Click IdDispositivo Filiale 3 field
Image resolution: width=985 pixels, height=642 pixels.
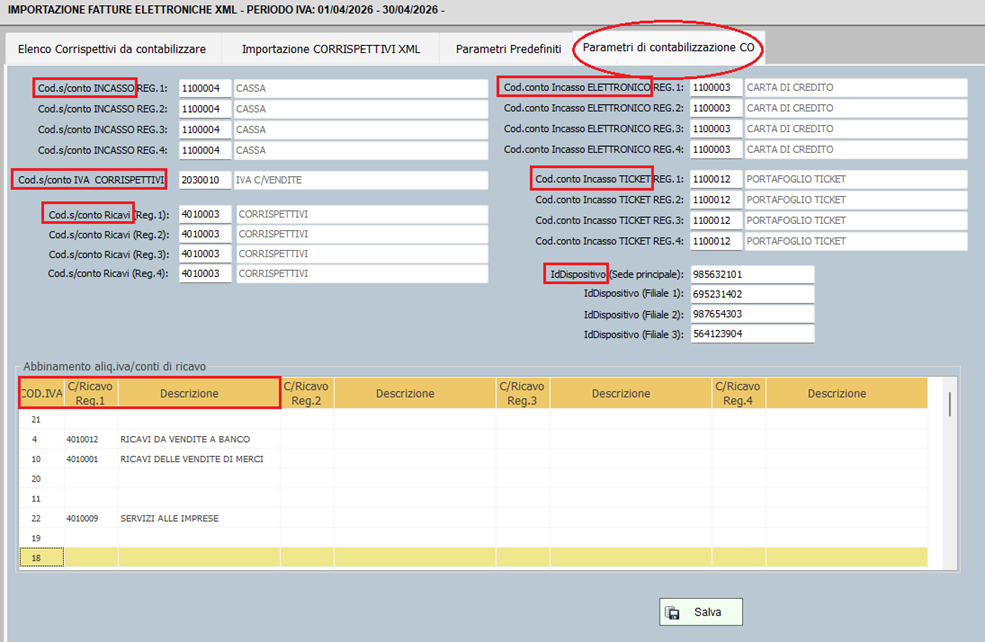pyautogui.click(x=751, y=334)
